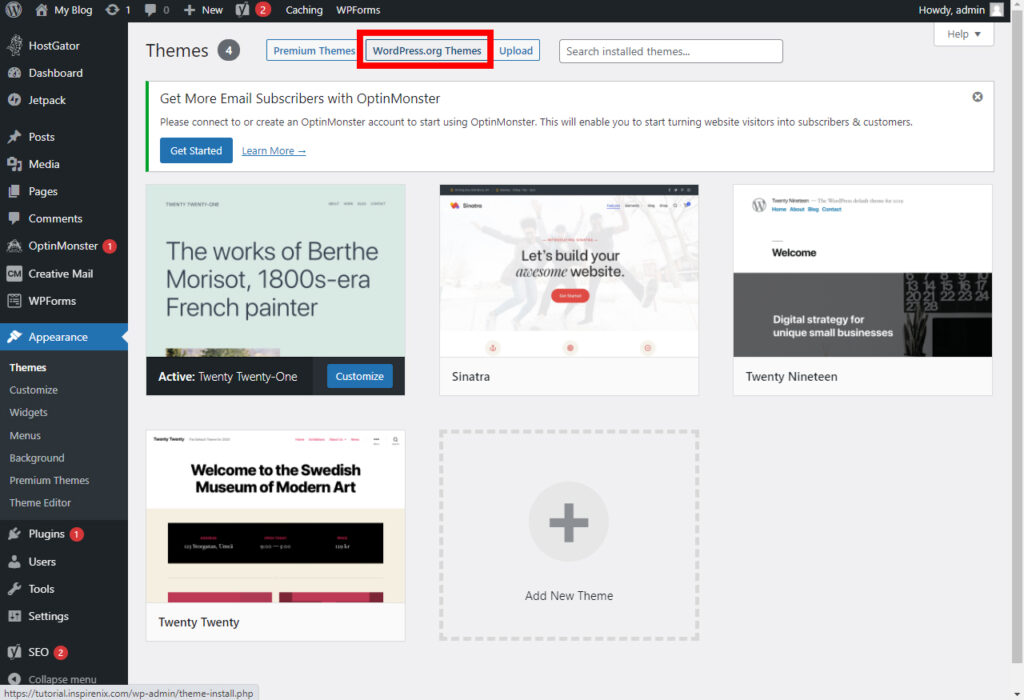1024x700 pixels.
Task: Click the Themes count badge showing 4
Action: coord(229,50)
